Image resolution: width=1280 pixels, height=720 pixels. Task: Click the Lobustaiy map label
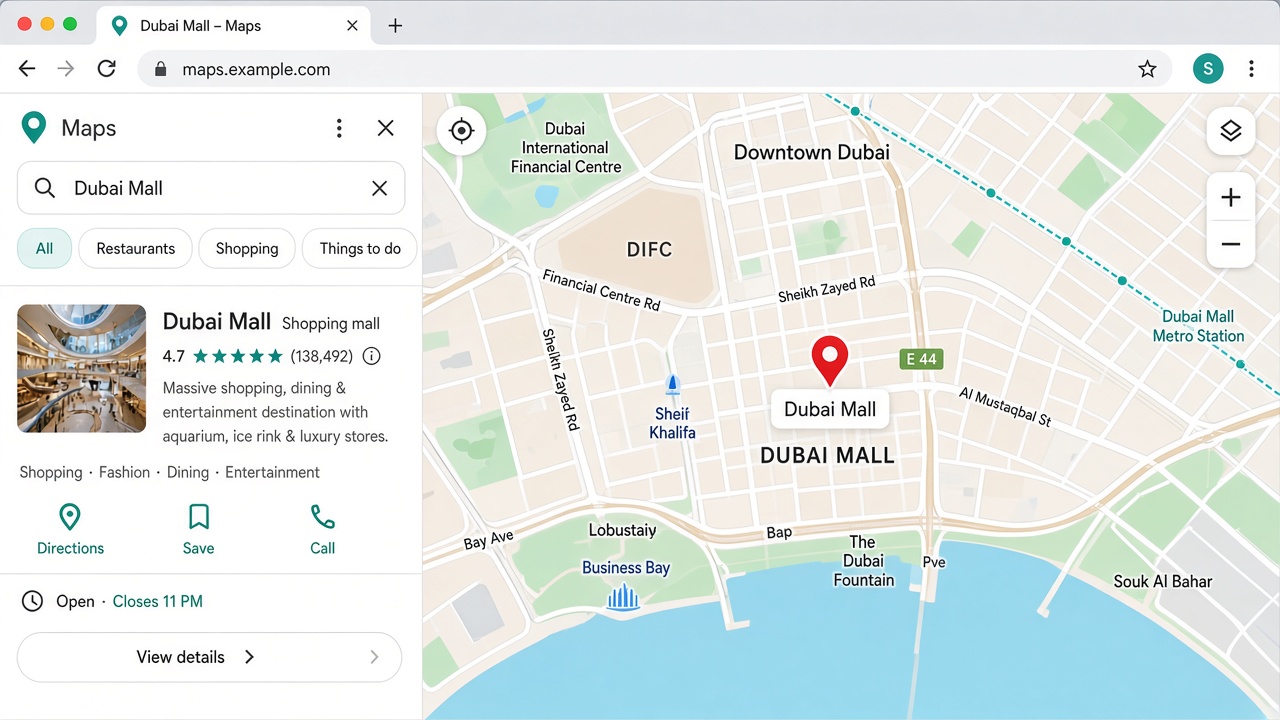tap(622, 530)
